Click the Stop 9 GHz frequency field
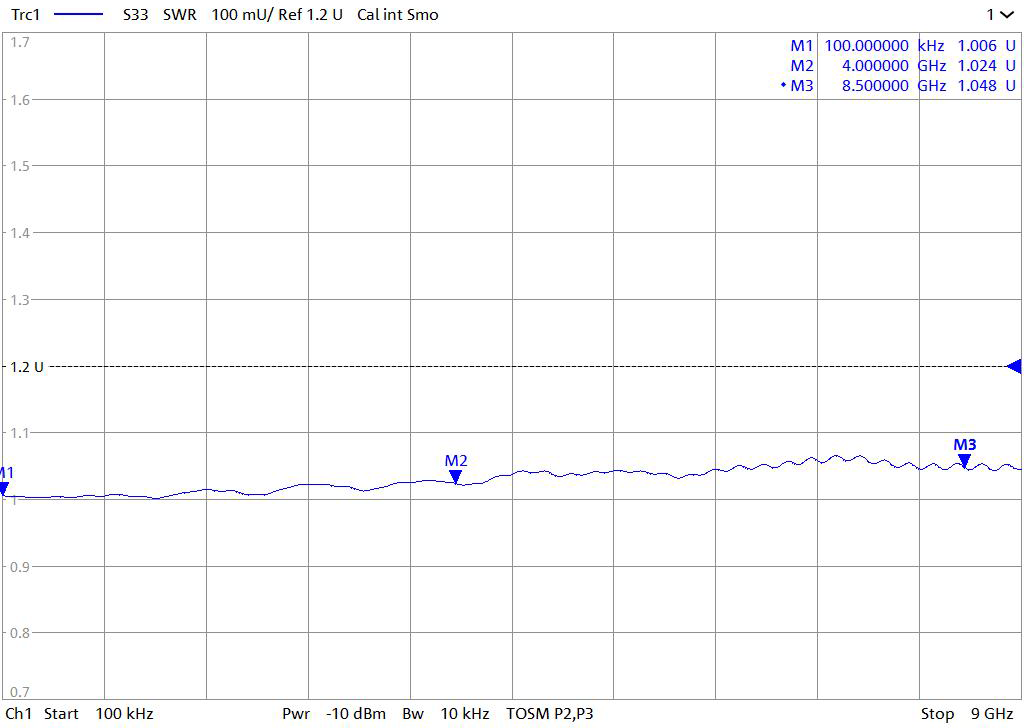 click(x=966, y=713)
